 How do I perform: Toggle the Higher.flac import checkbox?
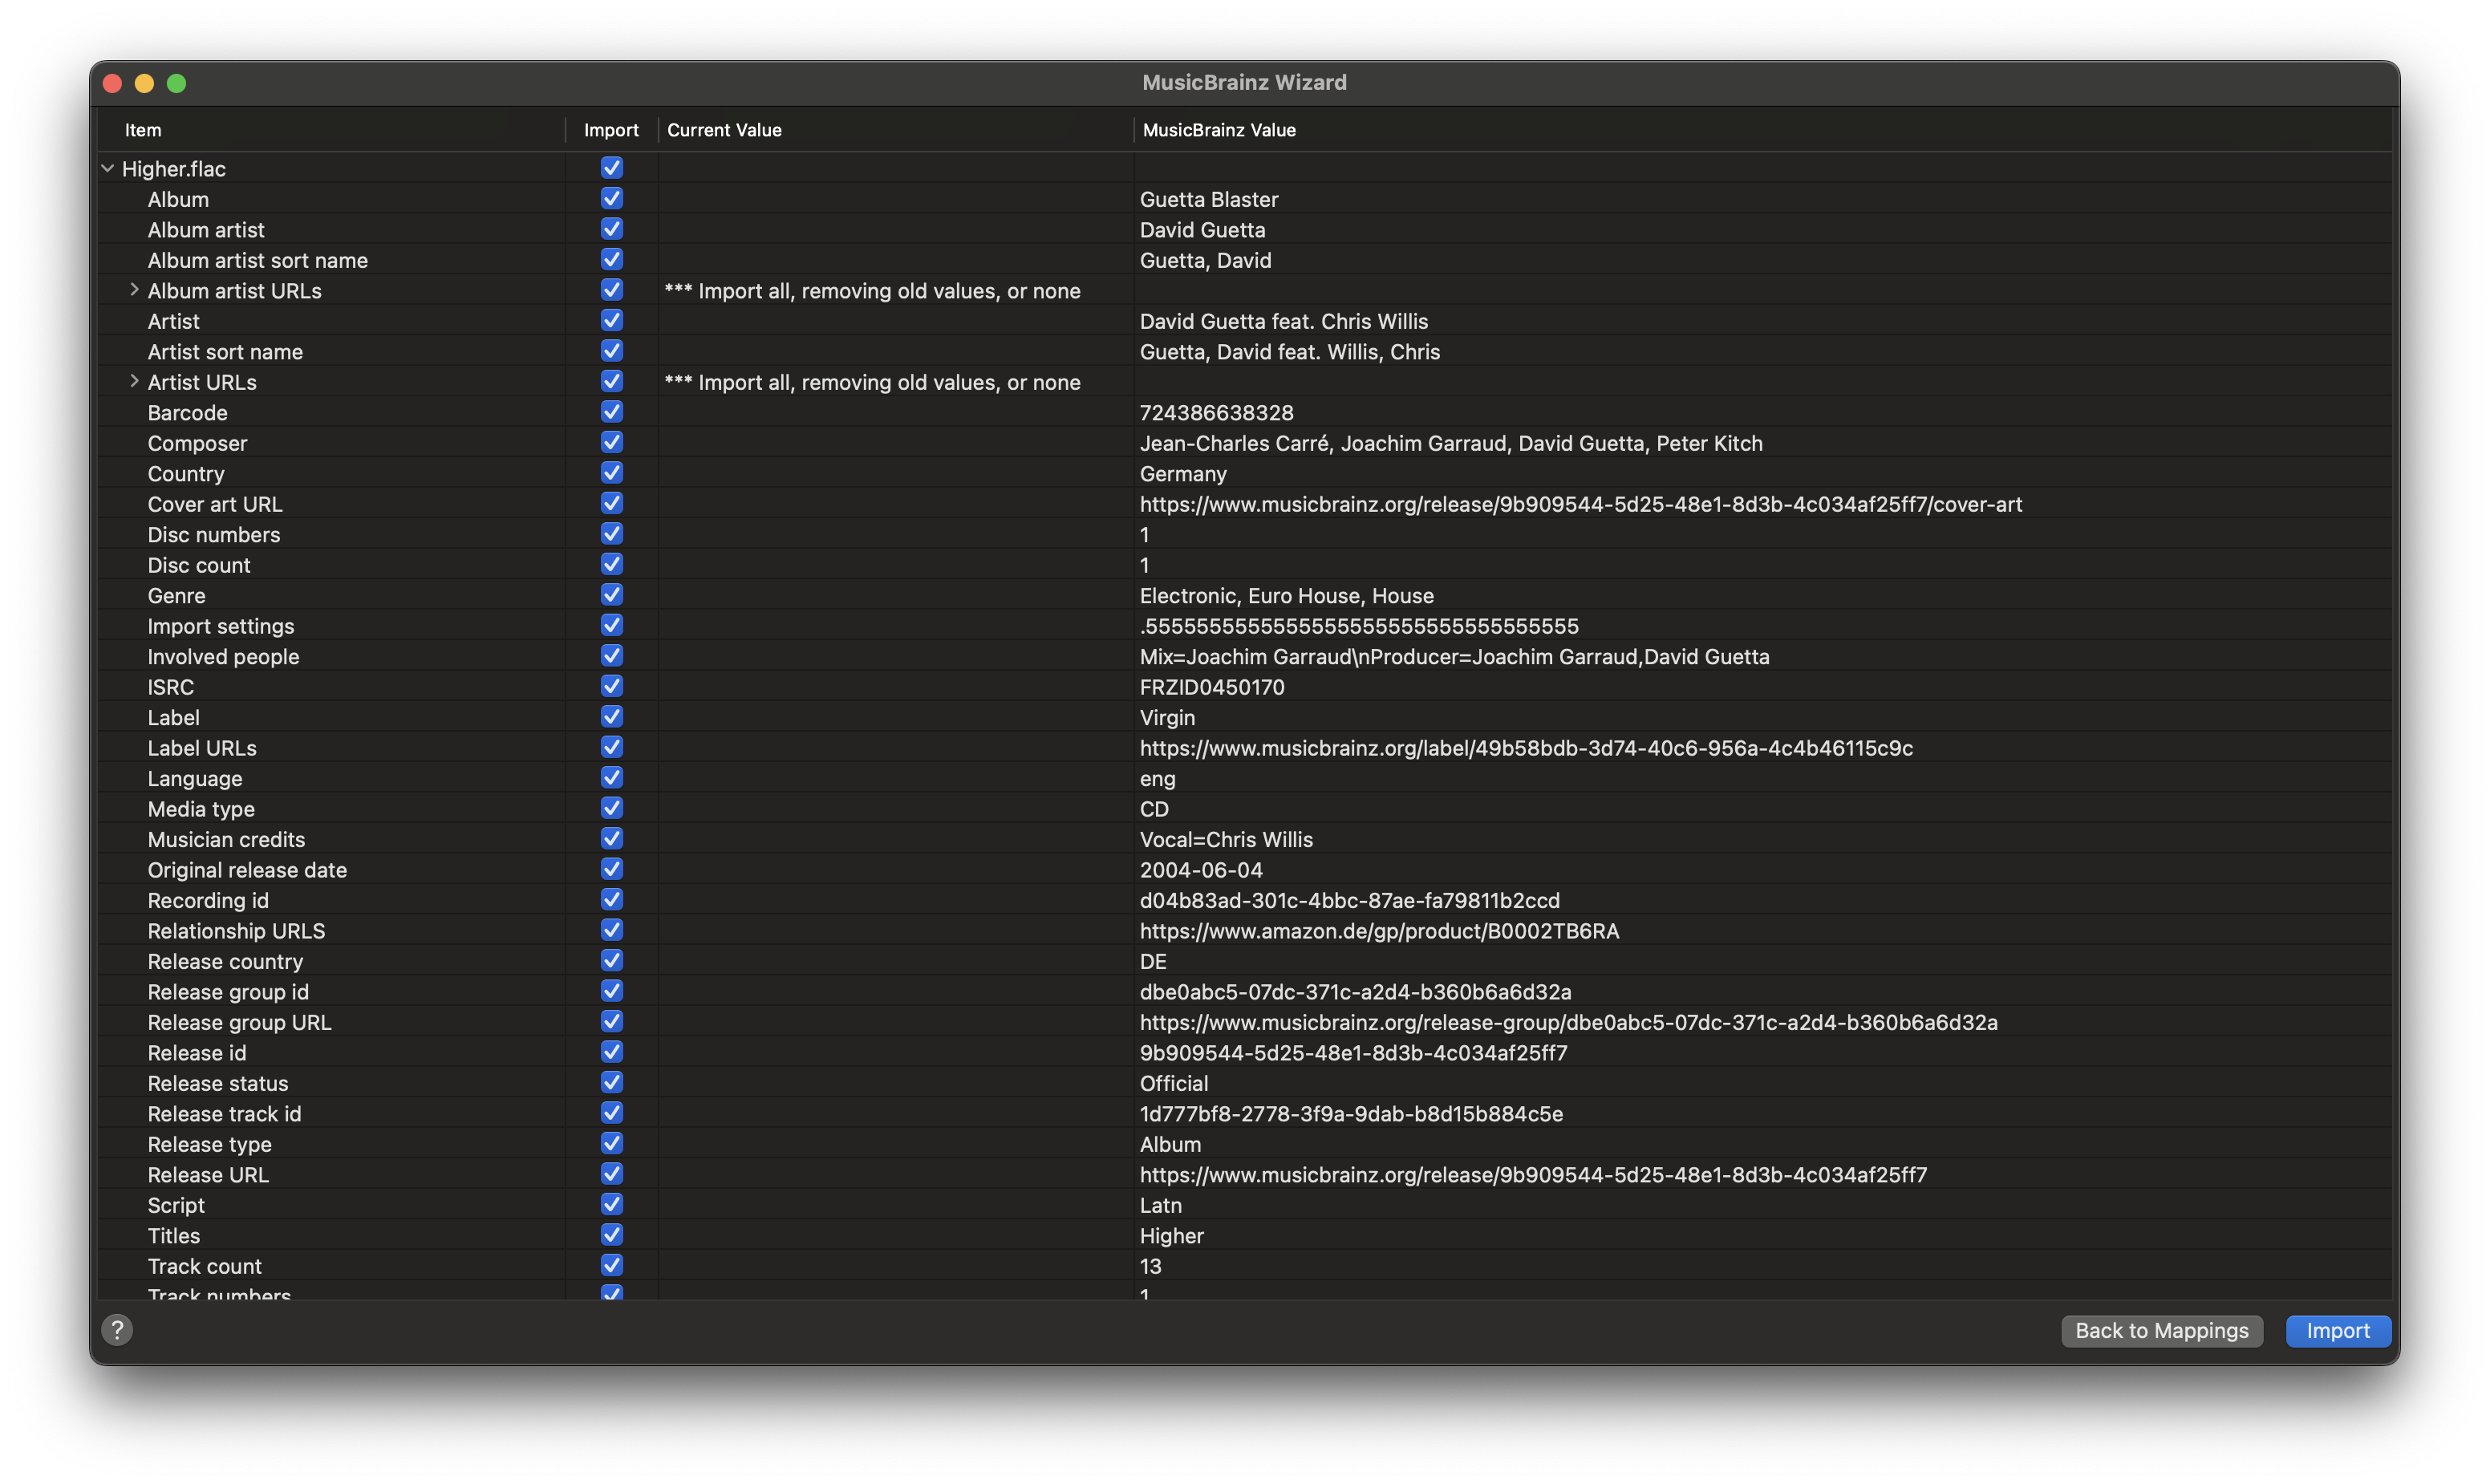coord(612,168)
